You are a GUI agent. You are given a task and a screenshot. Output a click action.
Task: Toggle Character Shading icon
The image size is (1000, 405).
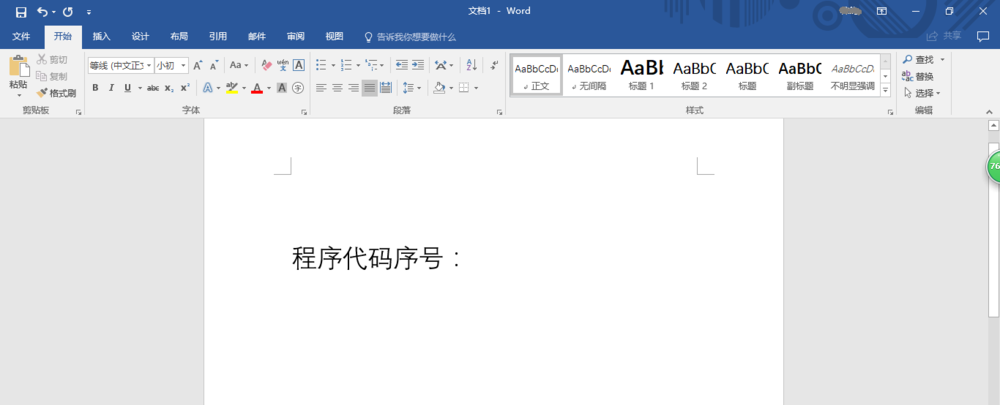tap(282, 88)
